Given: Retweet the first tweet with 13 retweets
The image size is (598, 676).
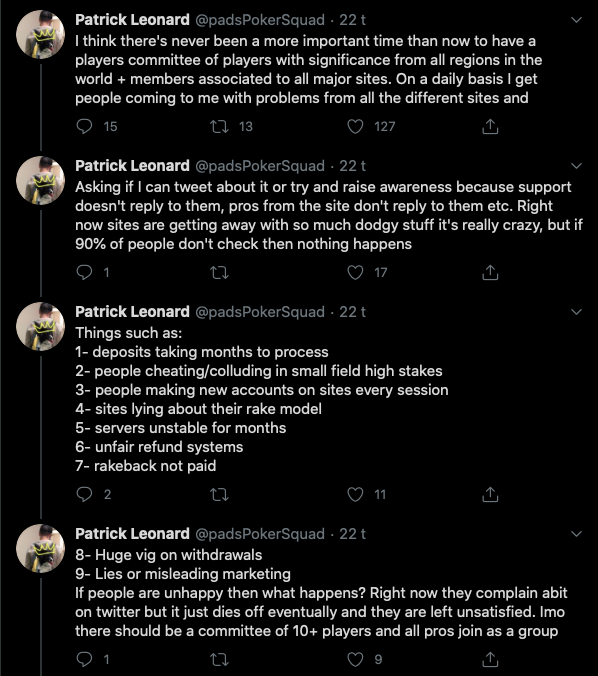Looking at the screenshot, I should point(219,126).
